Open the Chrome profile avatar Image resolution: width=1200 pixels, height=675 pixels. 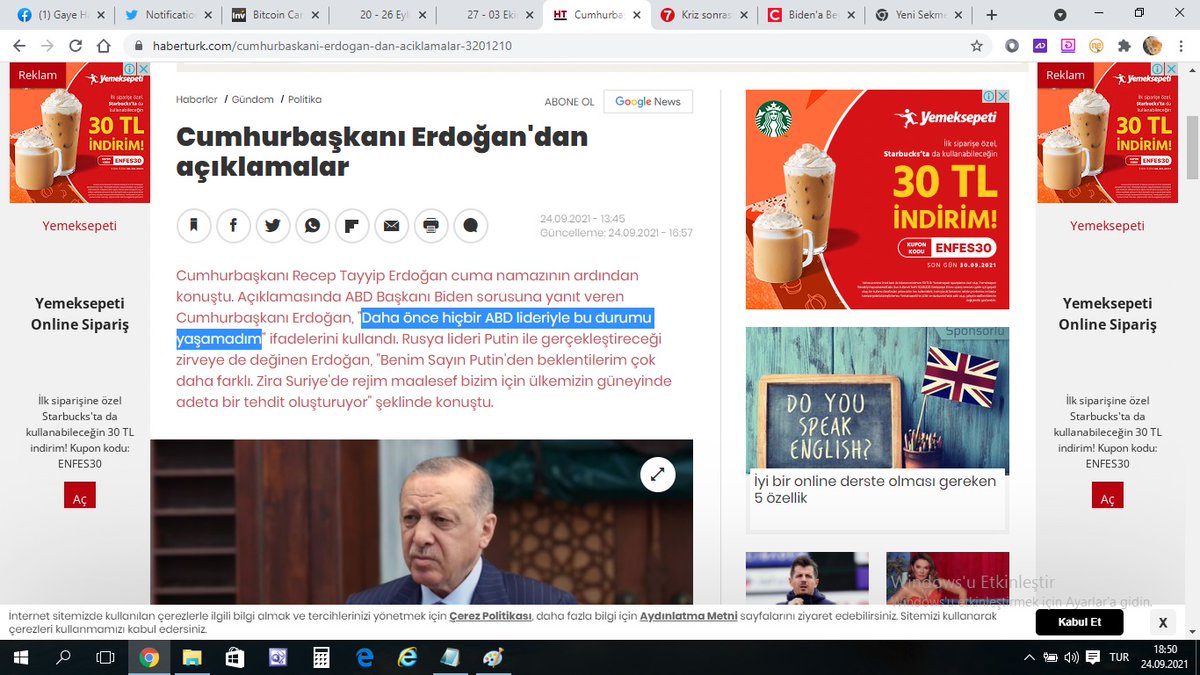pos(1152,46)
